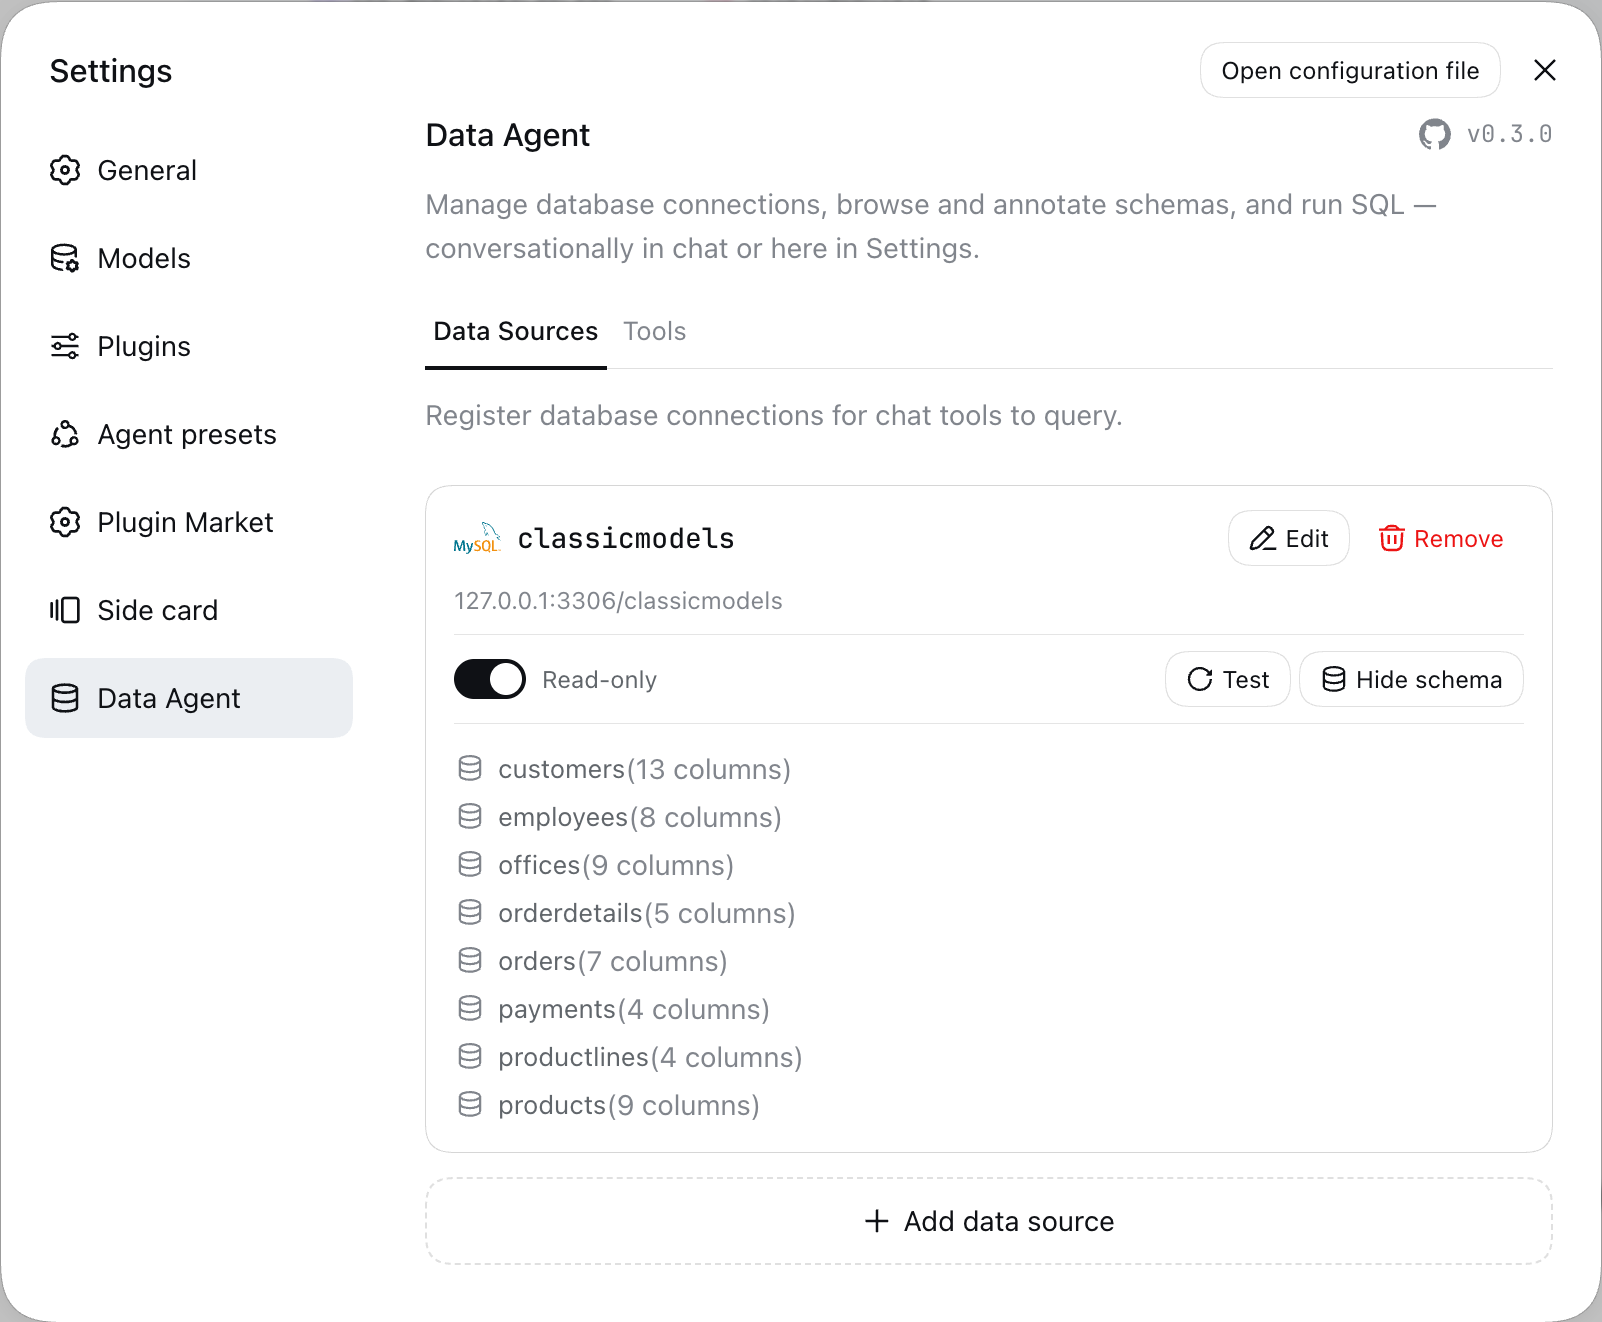Image resolution: width=1602 pixels, height=1322 pixels.
Task: Select the orderdetails(5 columns) table
Action: 647,913
